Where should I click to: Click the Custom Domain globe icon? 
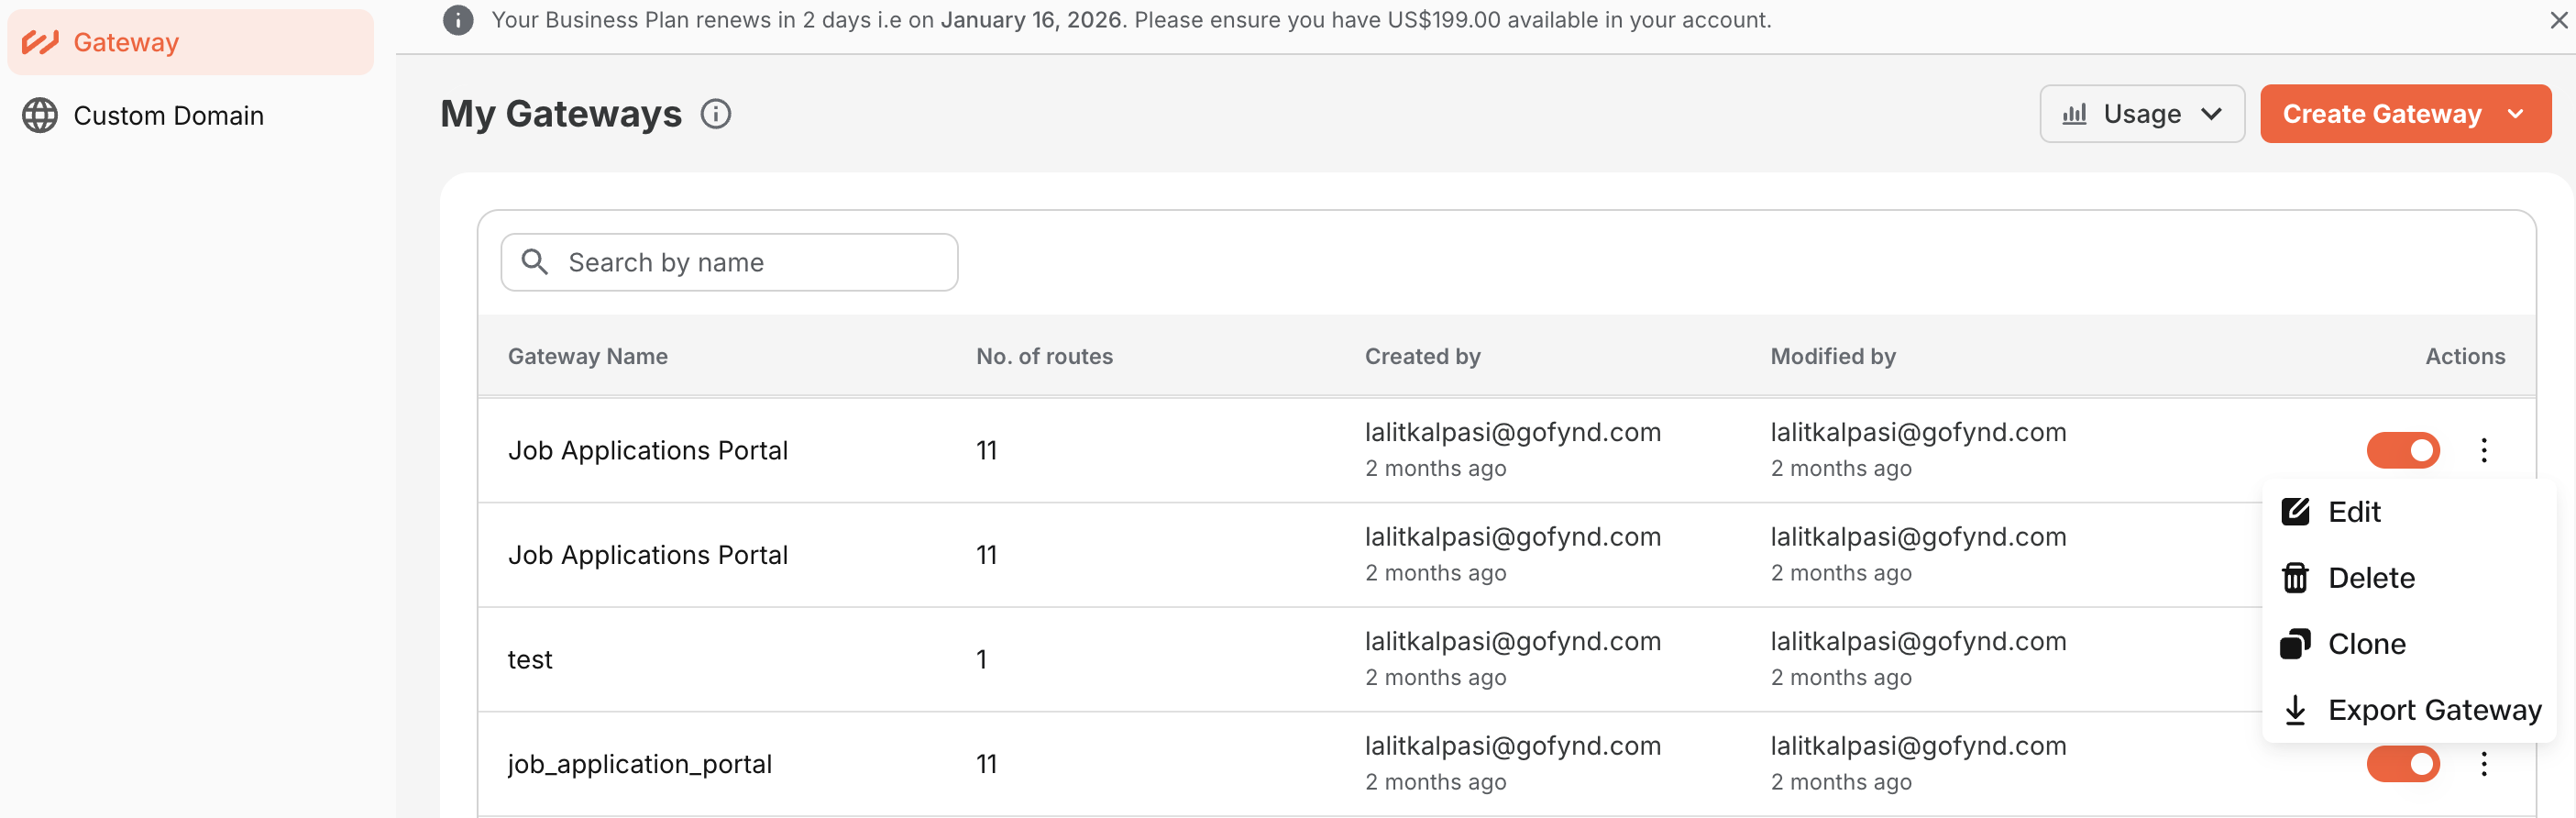40,116
